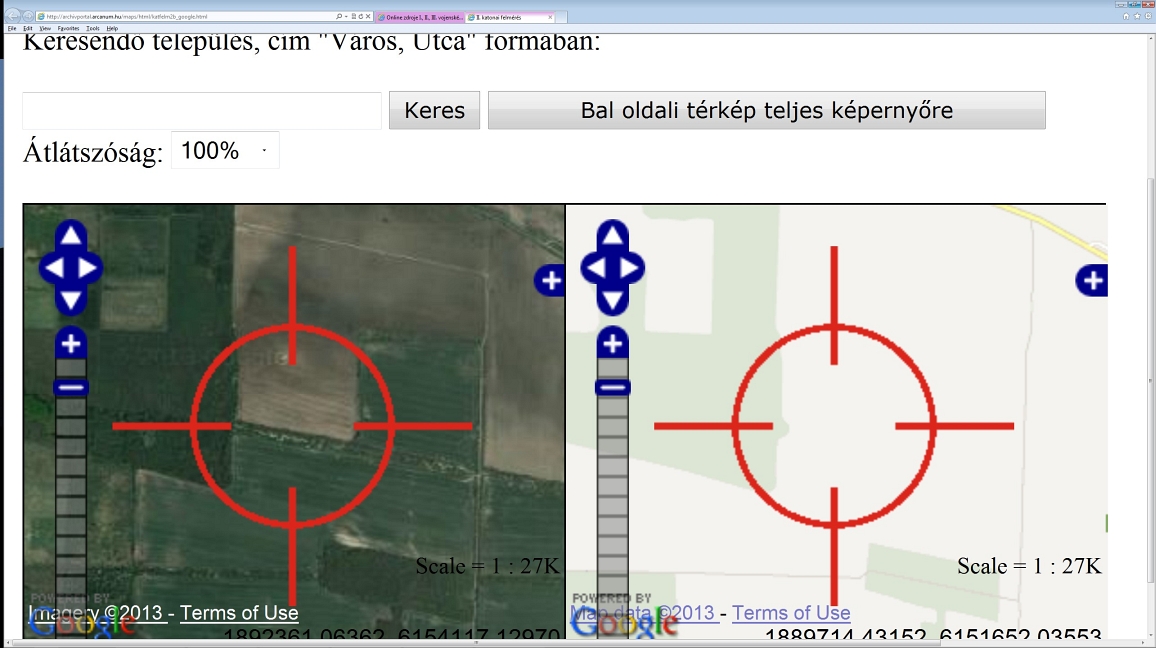Pan the right road map left
The image size is (1156, 648).
(595, 268)
